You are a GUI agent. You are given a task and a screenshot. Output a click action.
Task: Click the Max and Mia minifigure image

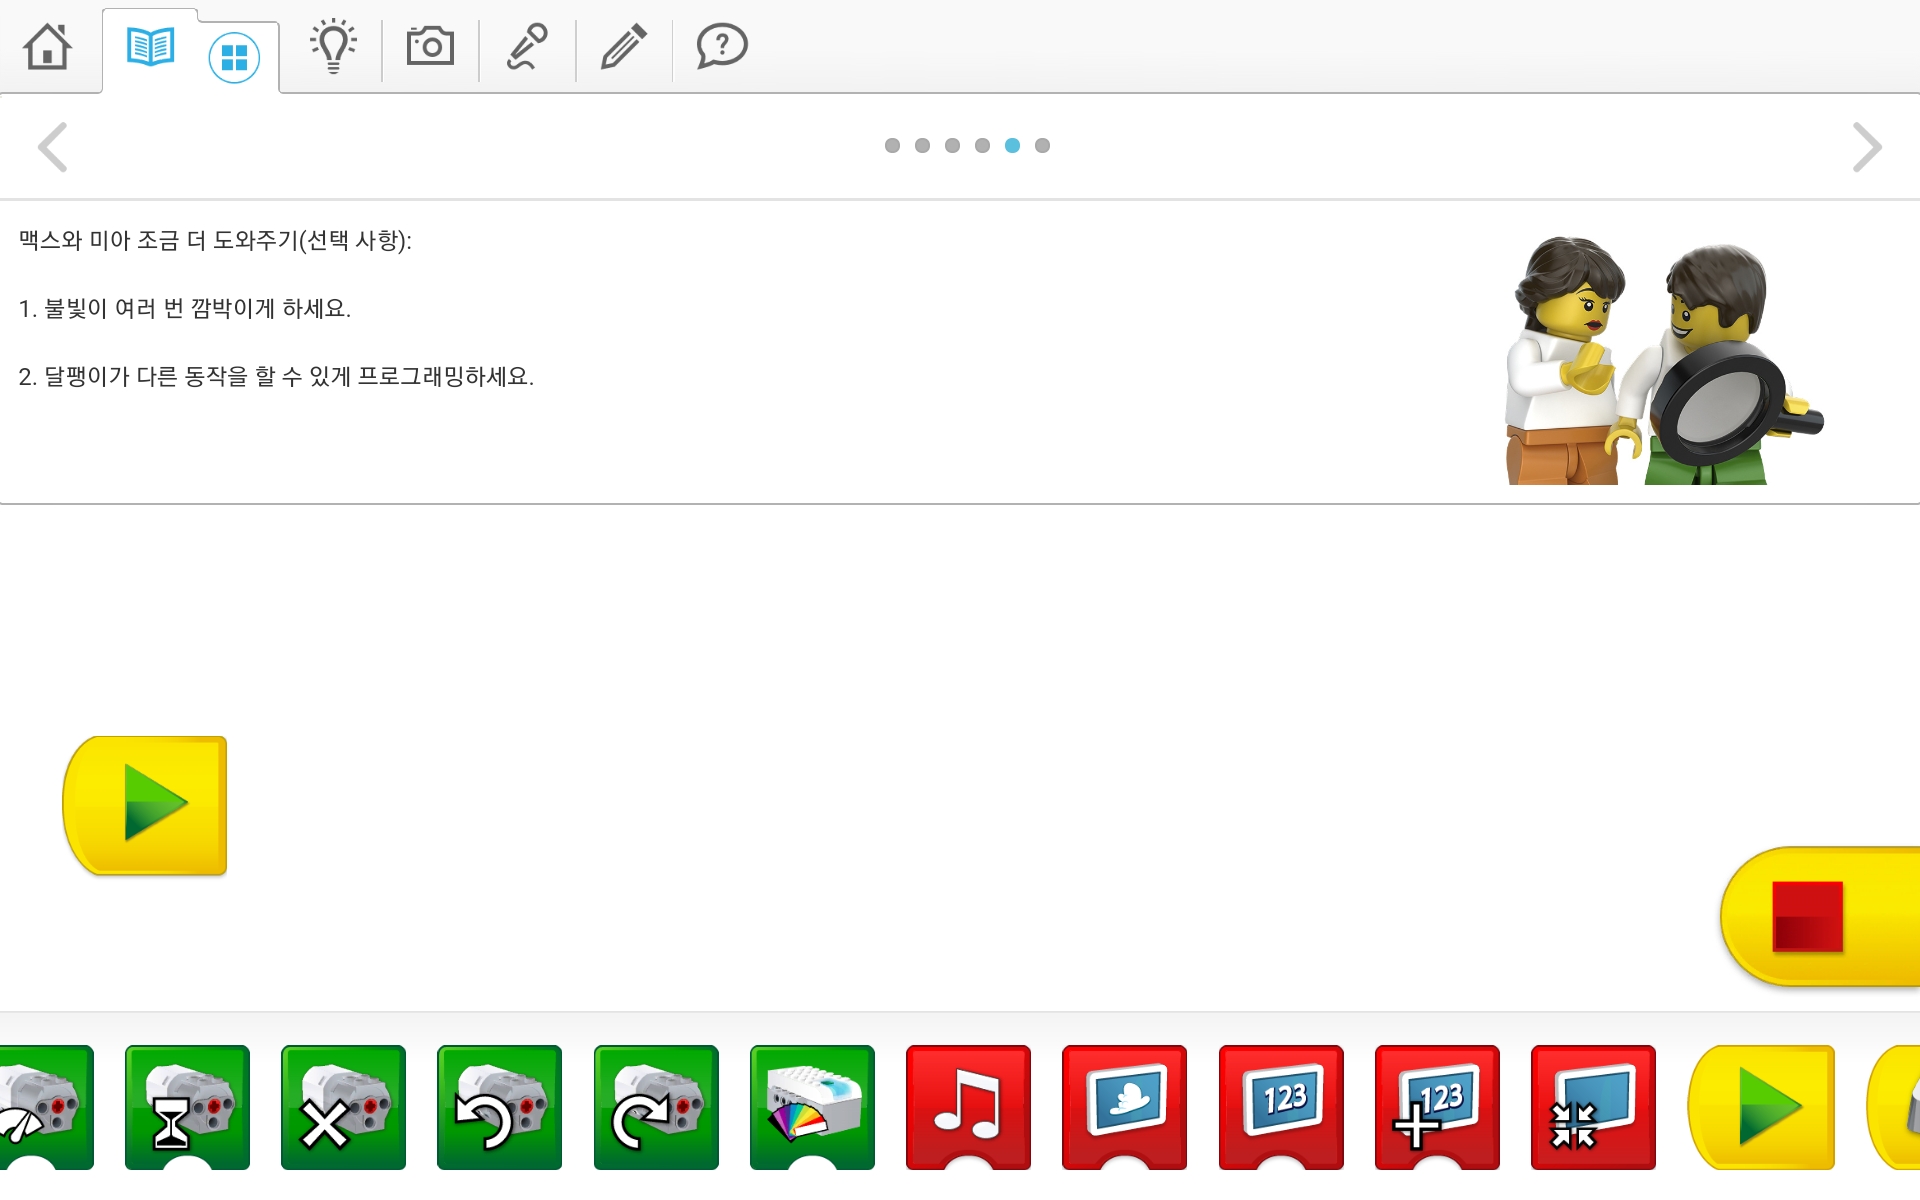point(1663,360)
